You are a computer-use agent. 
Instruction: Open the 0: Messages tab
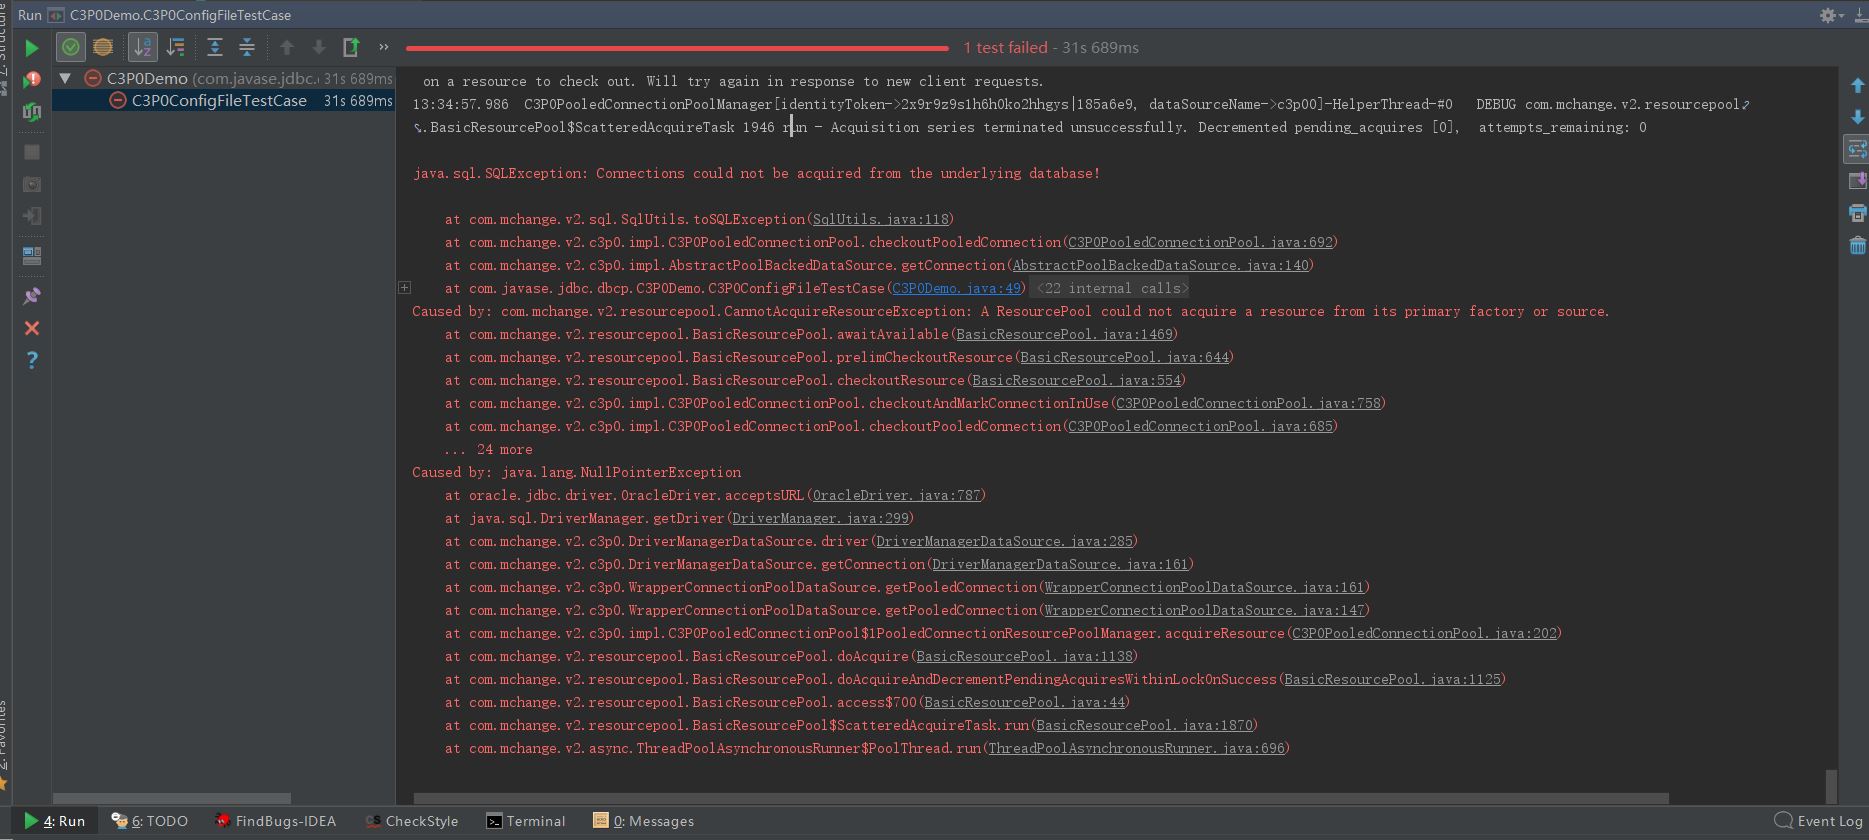point(643,821)
